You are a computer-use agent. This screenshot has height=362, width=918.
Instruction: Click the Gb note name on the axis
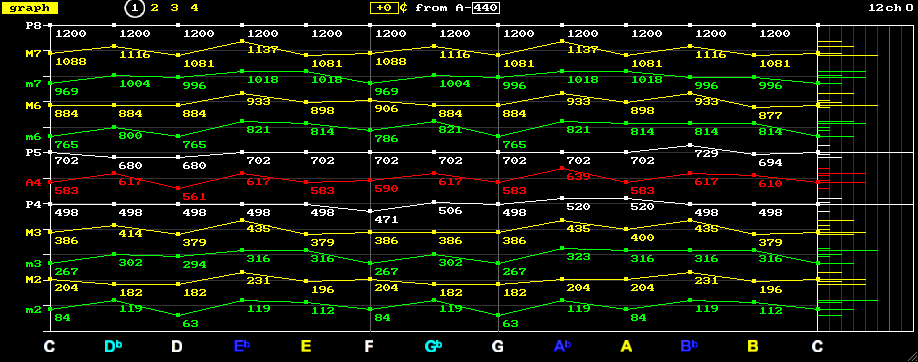click(434, 346)
